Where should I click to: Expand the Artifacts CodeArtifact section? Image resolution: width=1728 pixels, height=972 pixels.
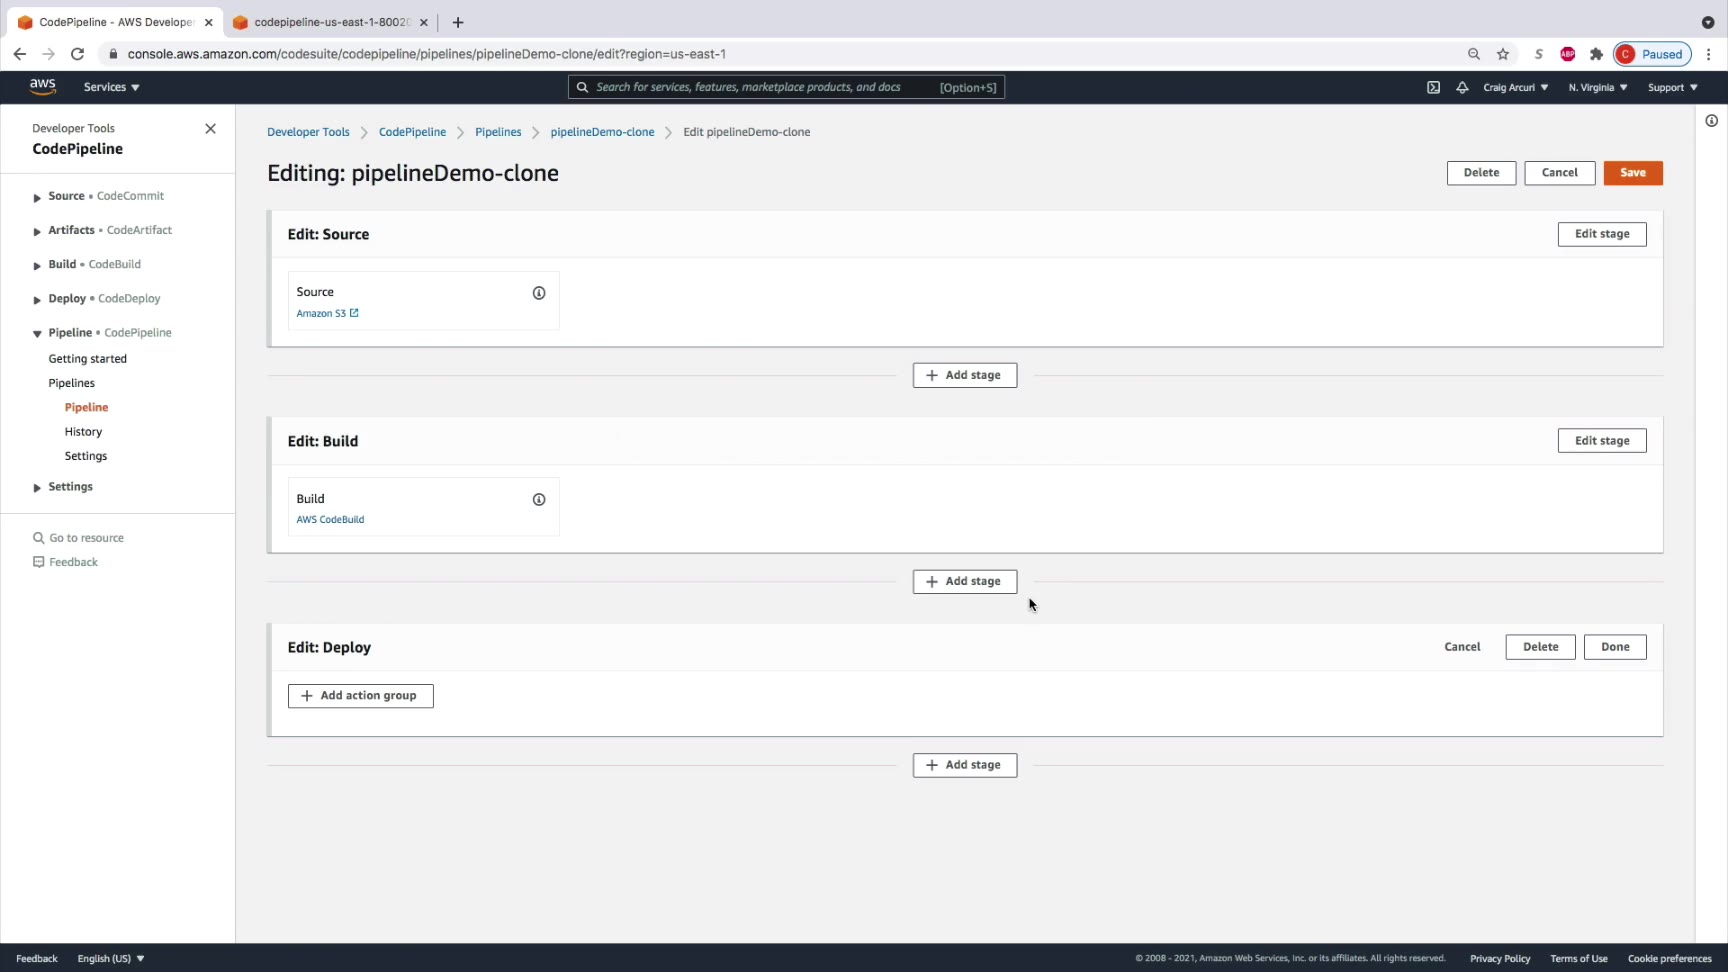(x=37, y=231)
